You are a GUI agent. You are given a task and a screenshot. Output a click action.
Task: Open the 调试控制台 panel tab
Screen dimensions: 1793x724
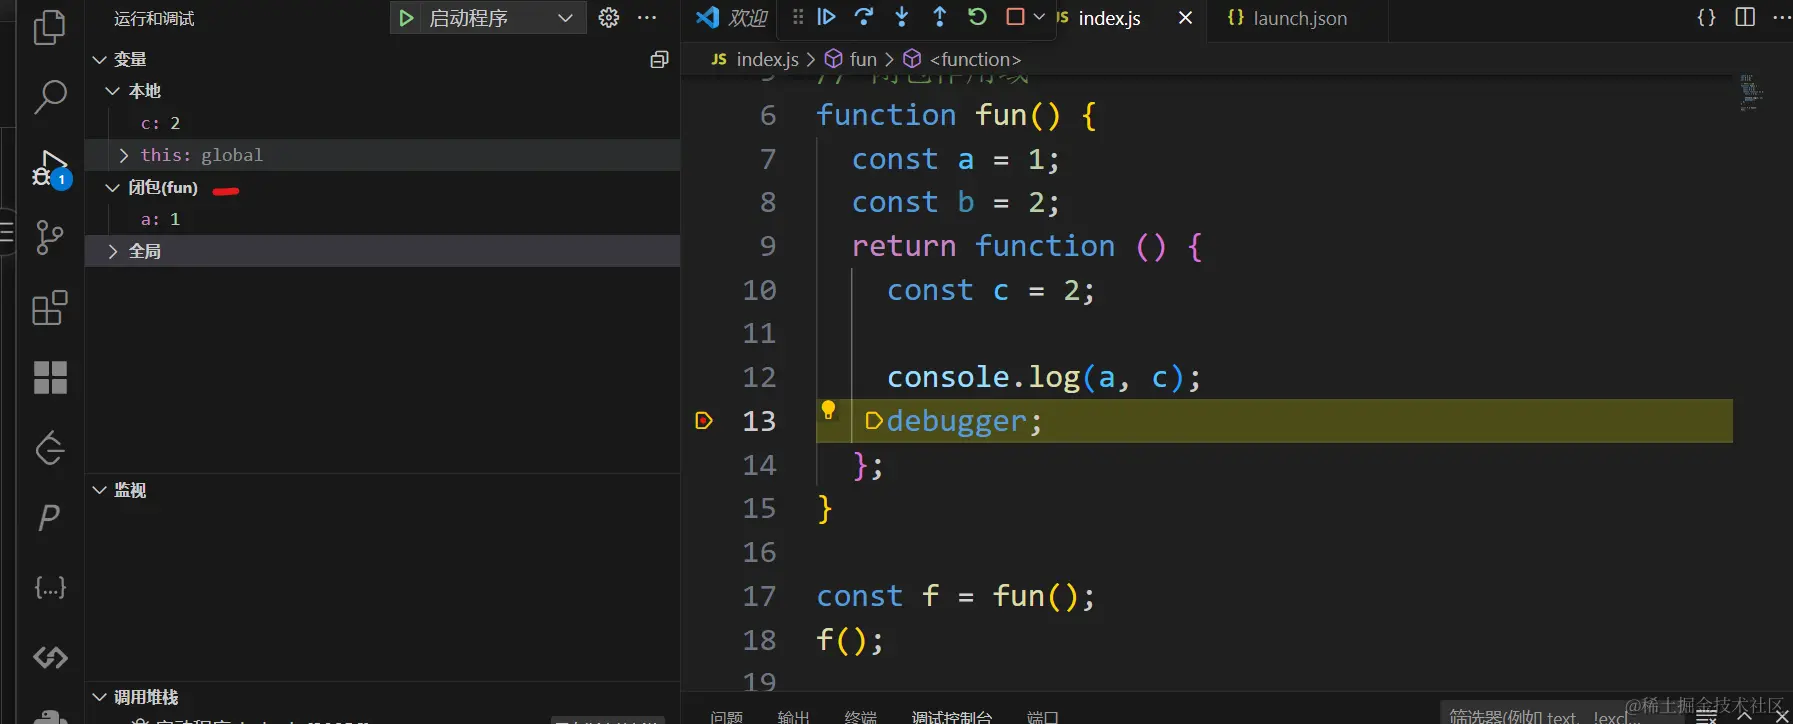pos(952,716)
